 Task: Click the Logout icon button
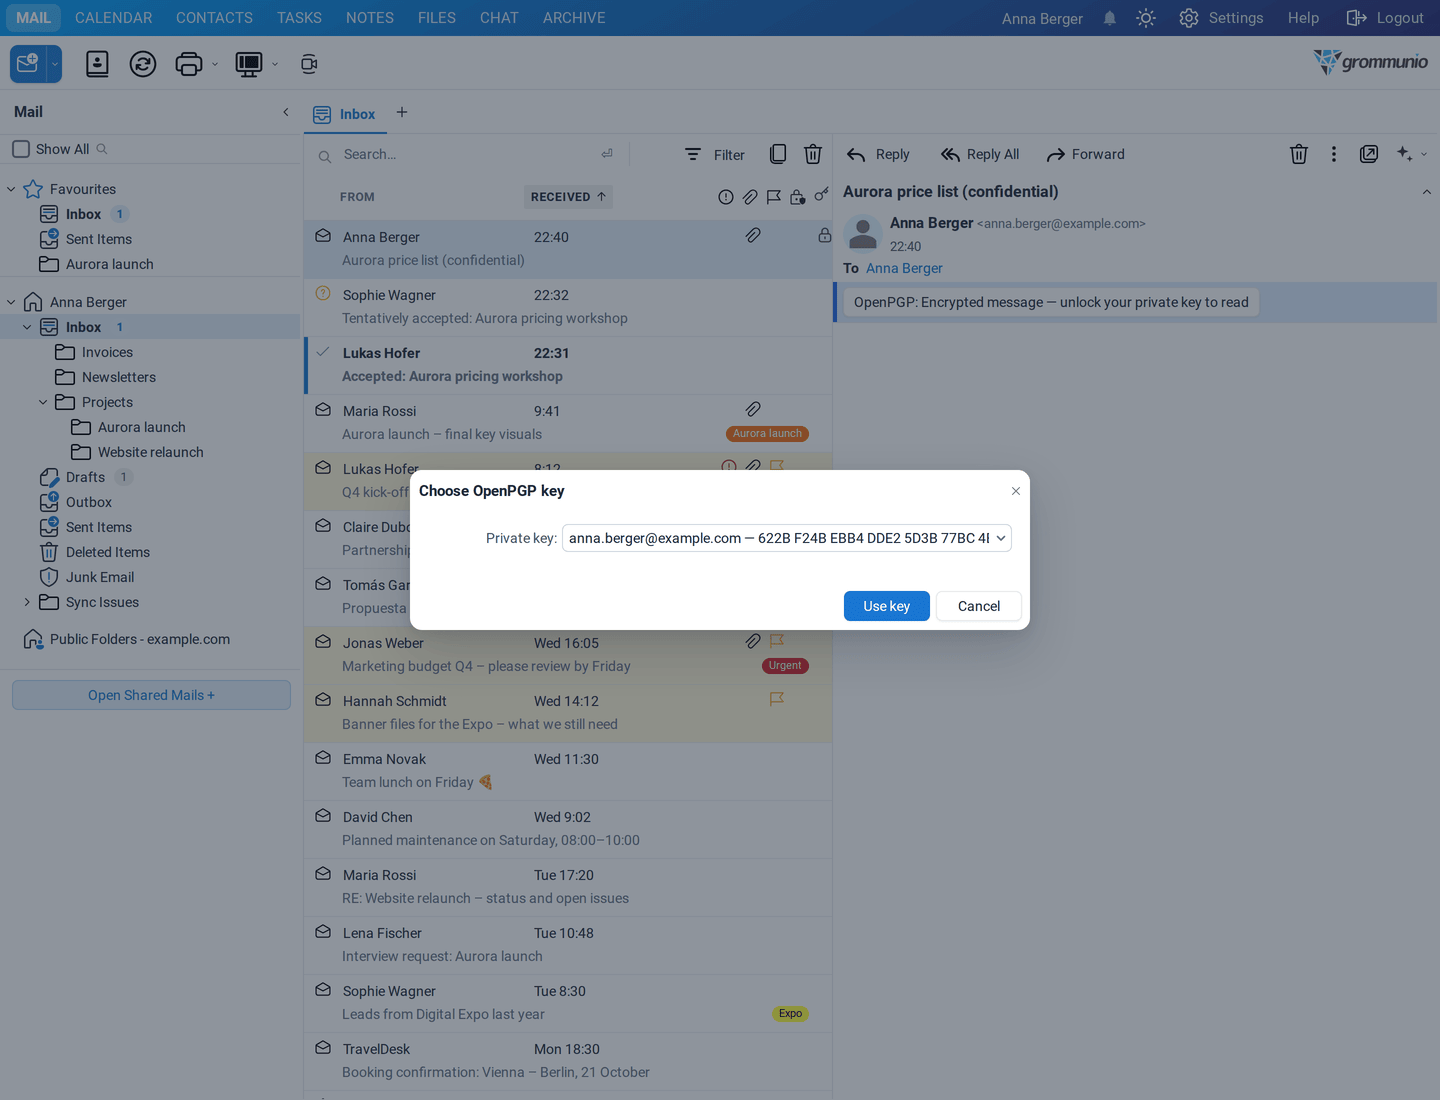(x=1385, y=18)
